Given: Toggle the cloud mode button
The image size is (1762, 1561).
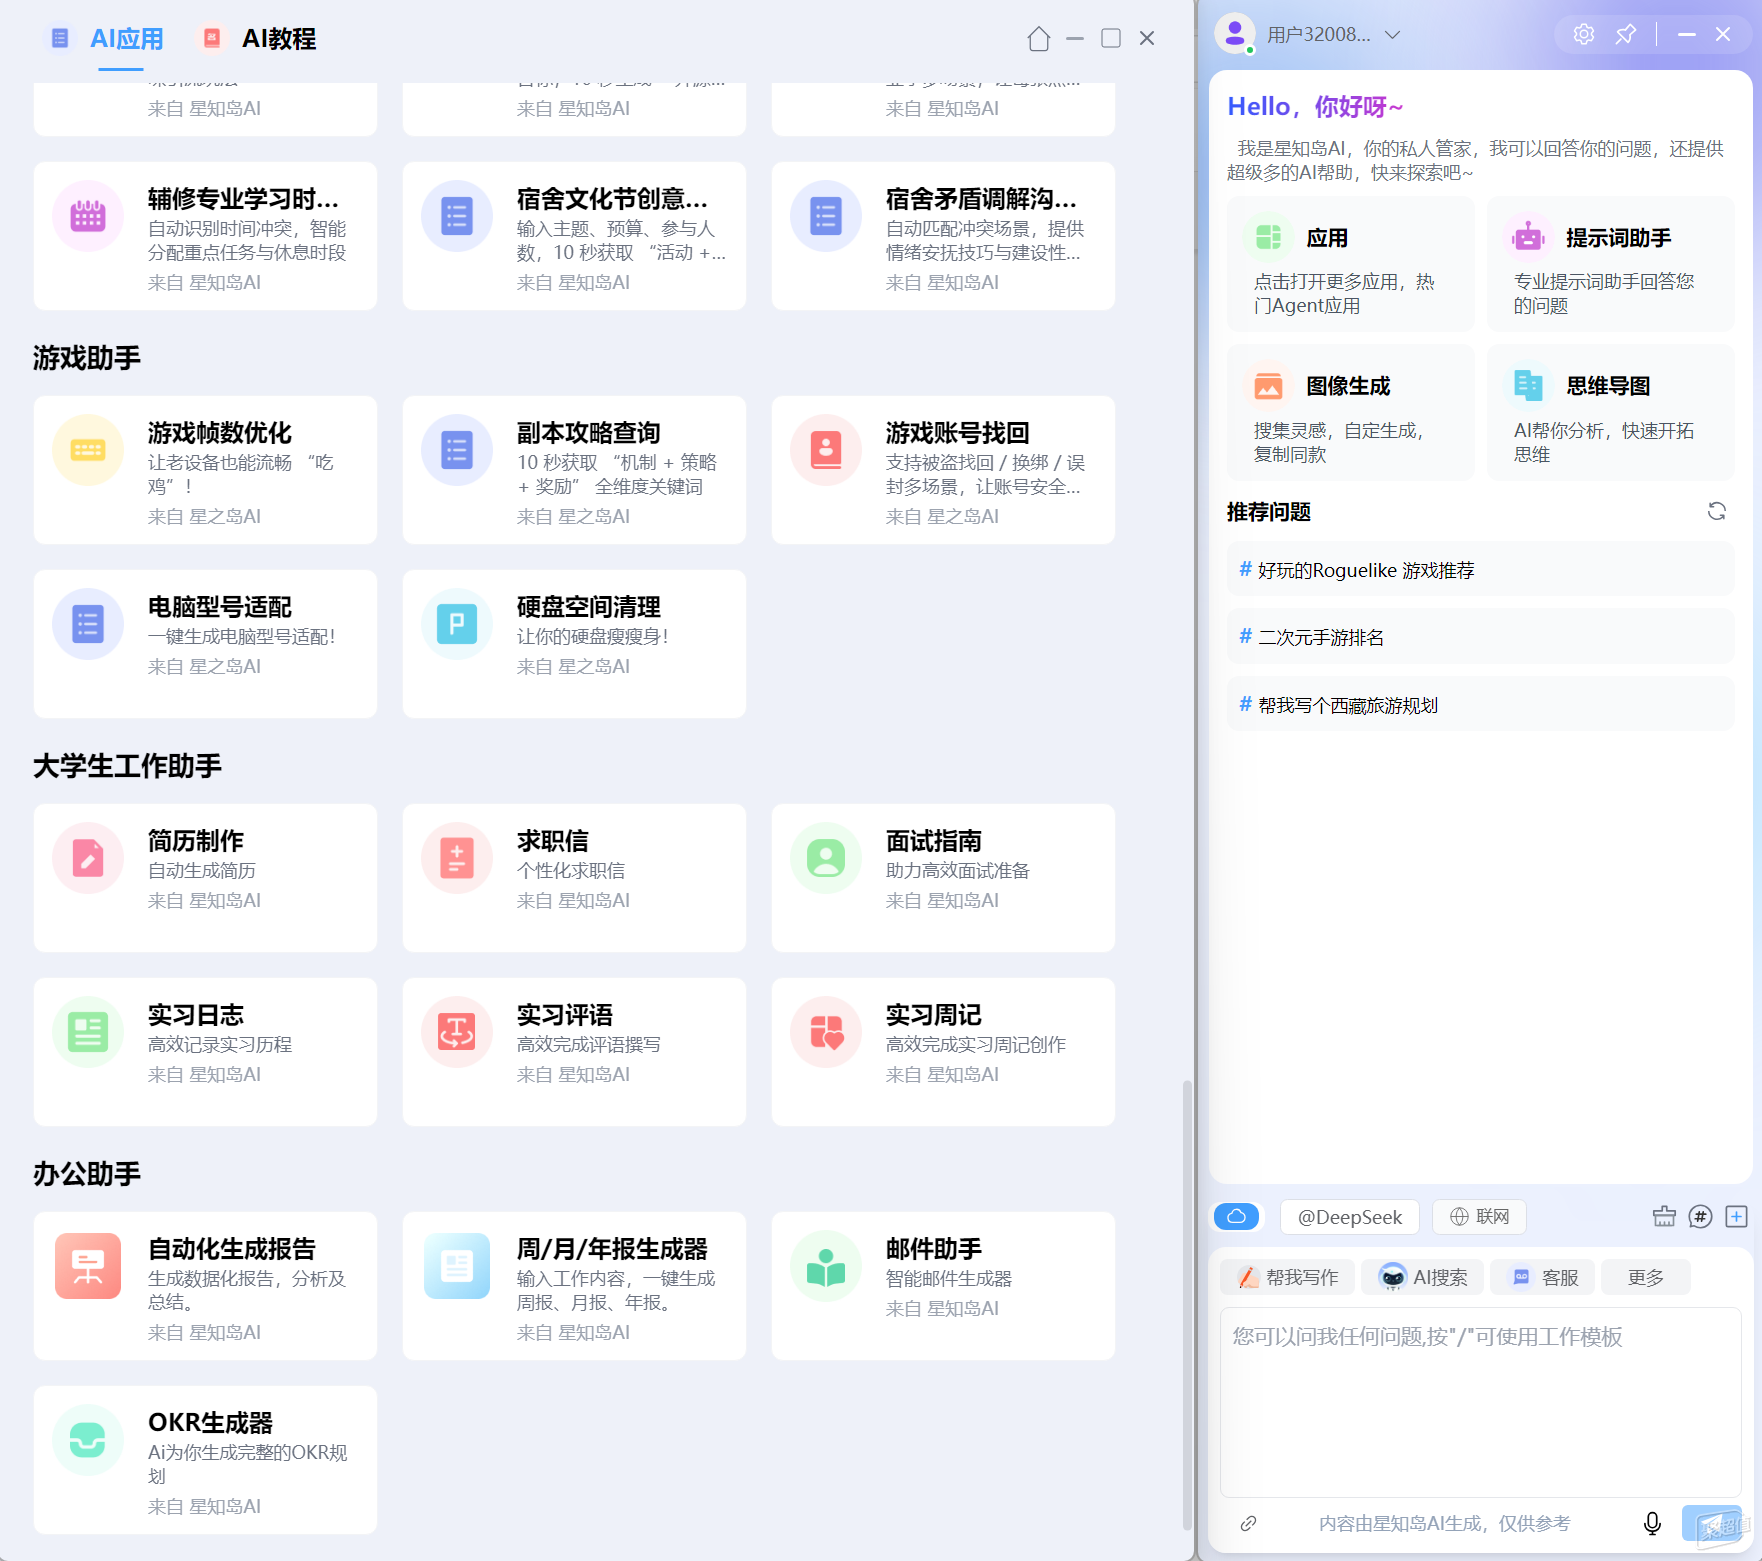Looking at the screenshot, I should click(1237, 1216).
